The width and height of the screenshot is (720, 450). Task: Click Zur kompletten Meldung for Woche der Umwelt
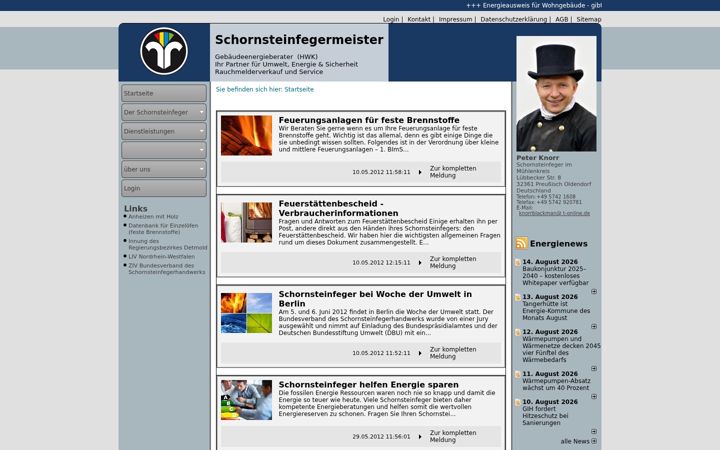[x=453, y=353]
